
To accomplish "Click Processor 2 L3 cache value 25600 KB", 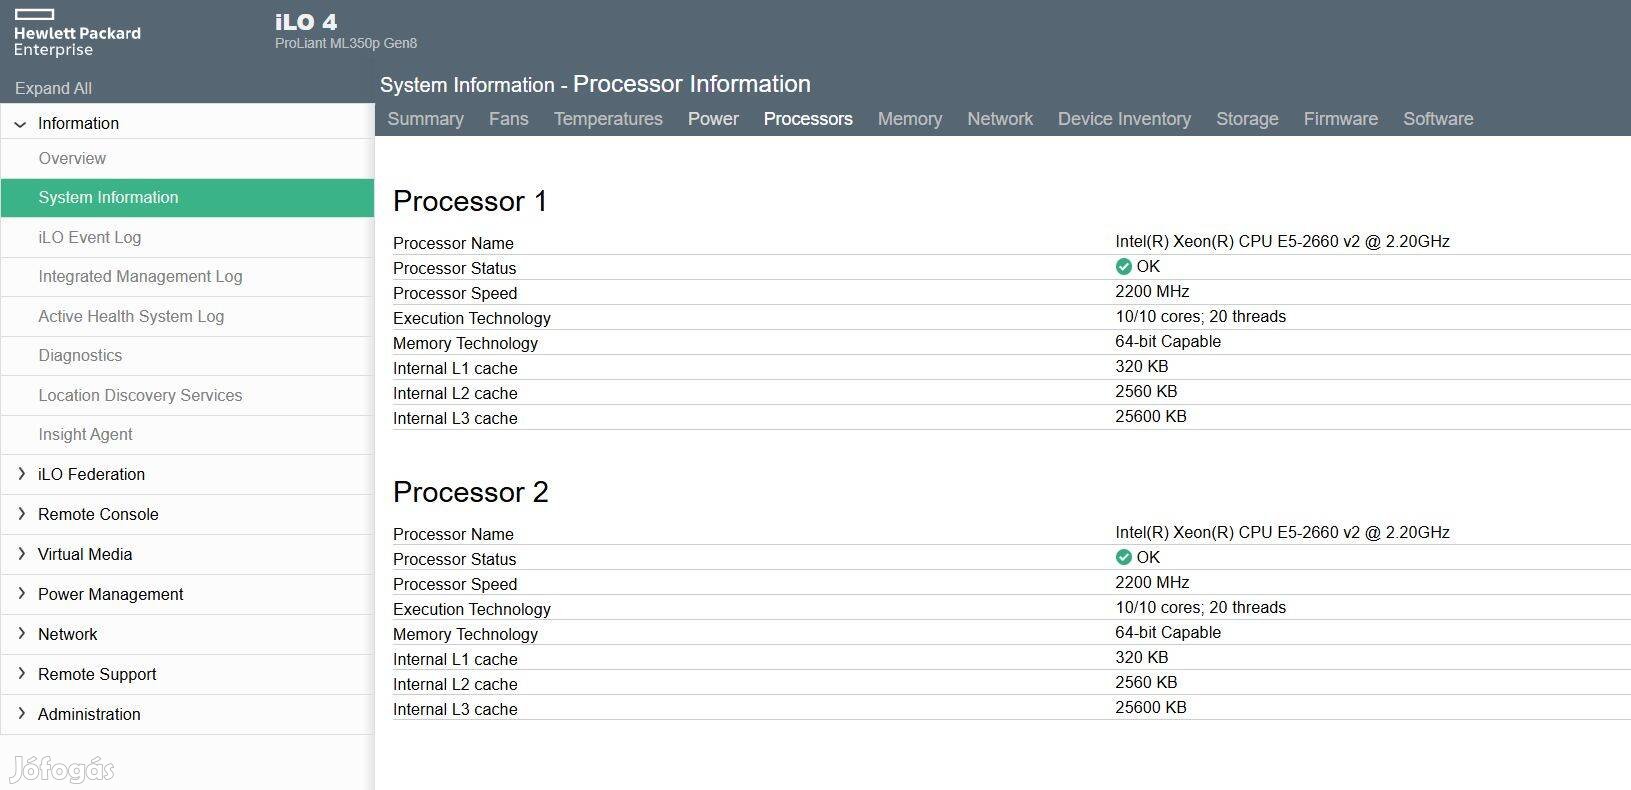I will click(1151, 707).
